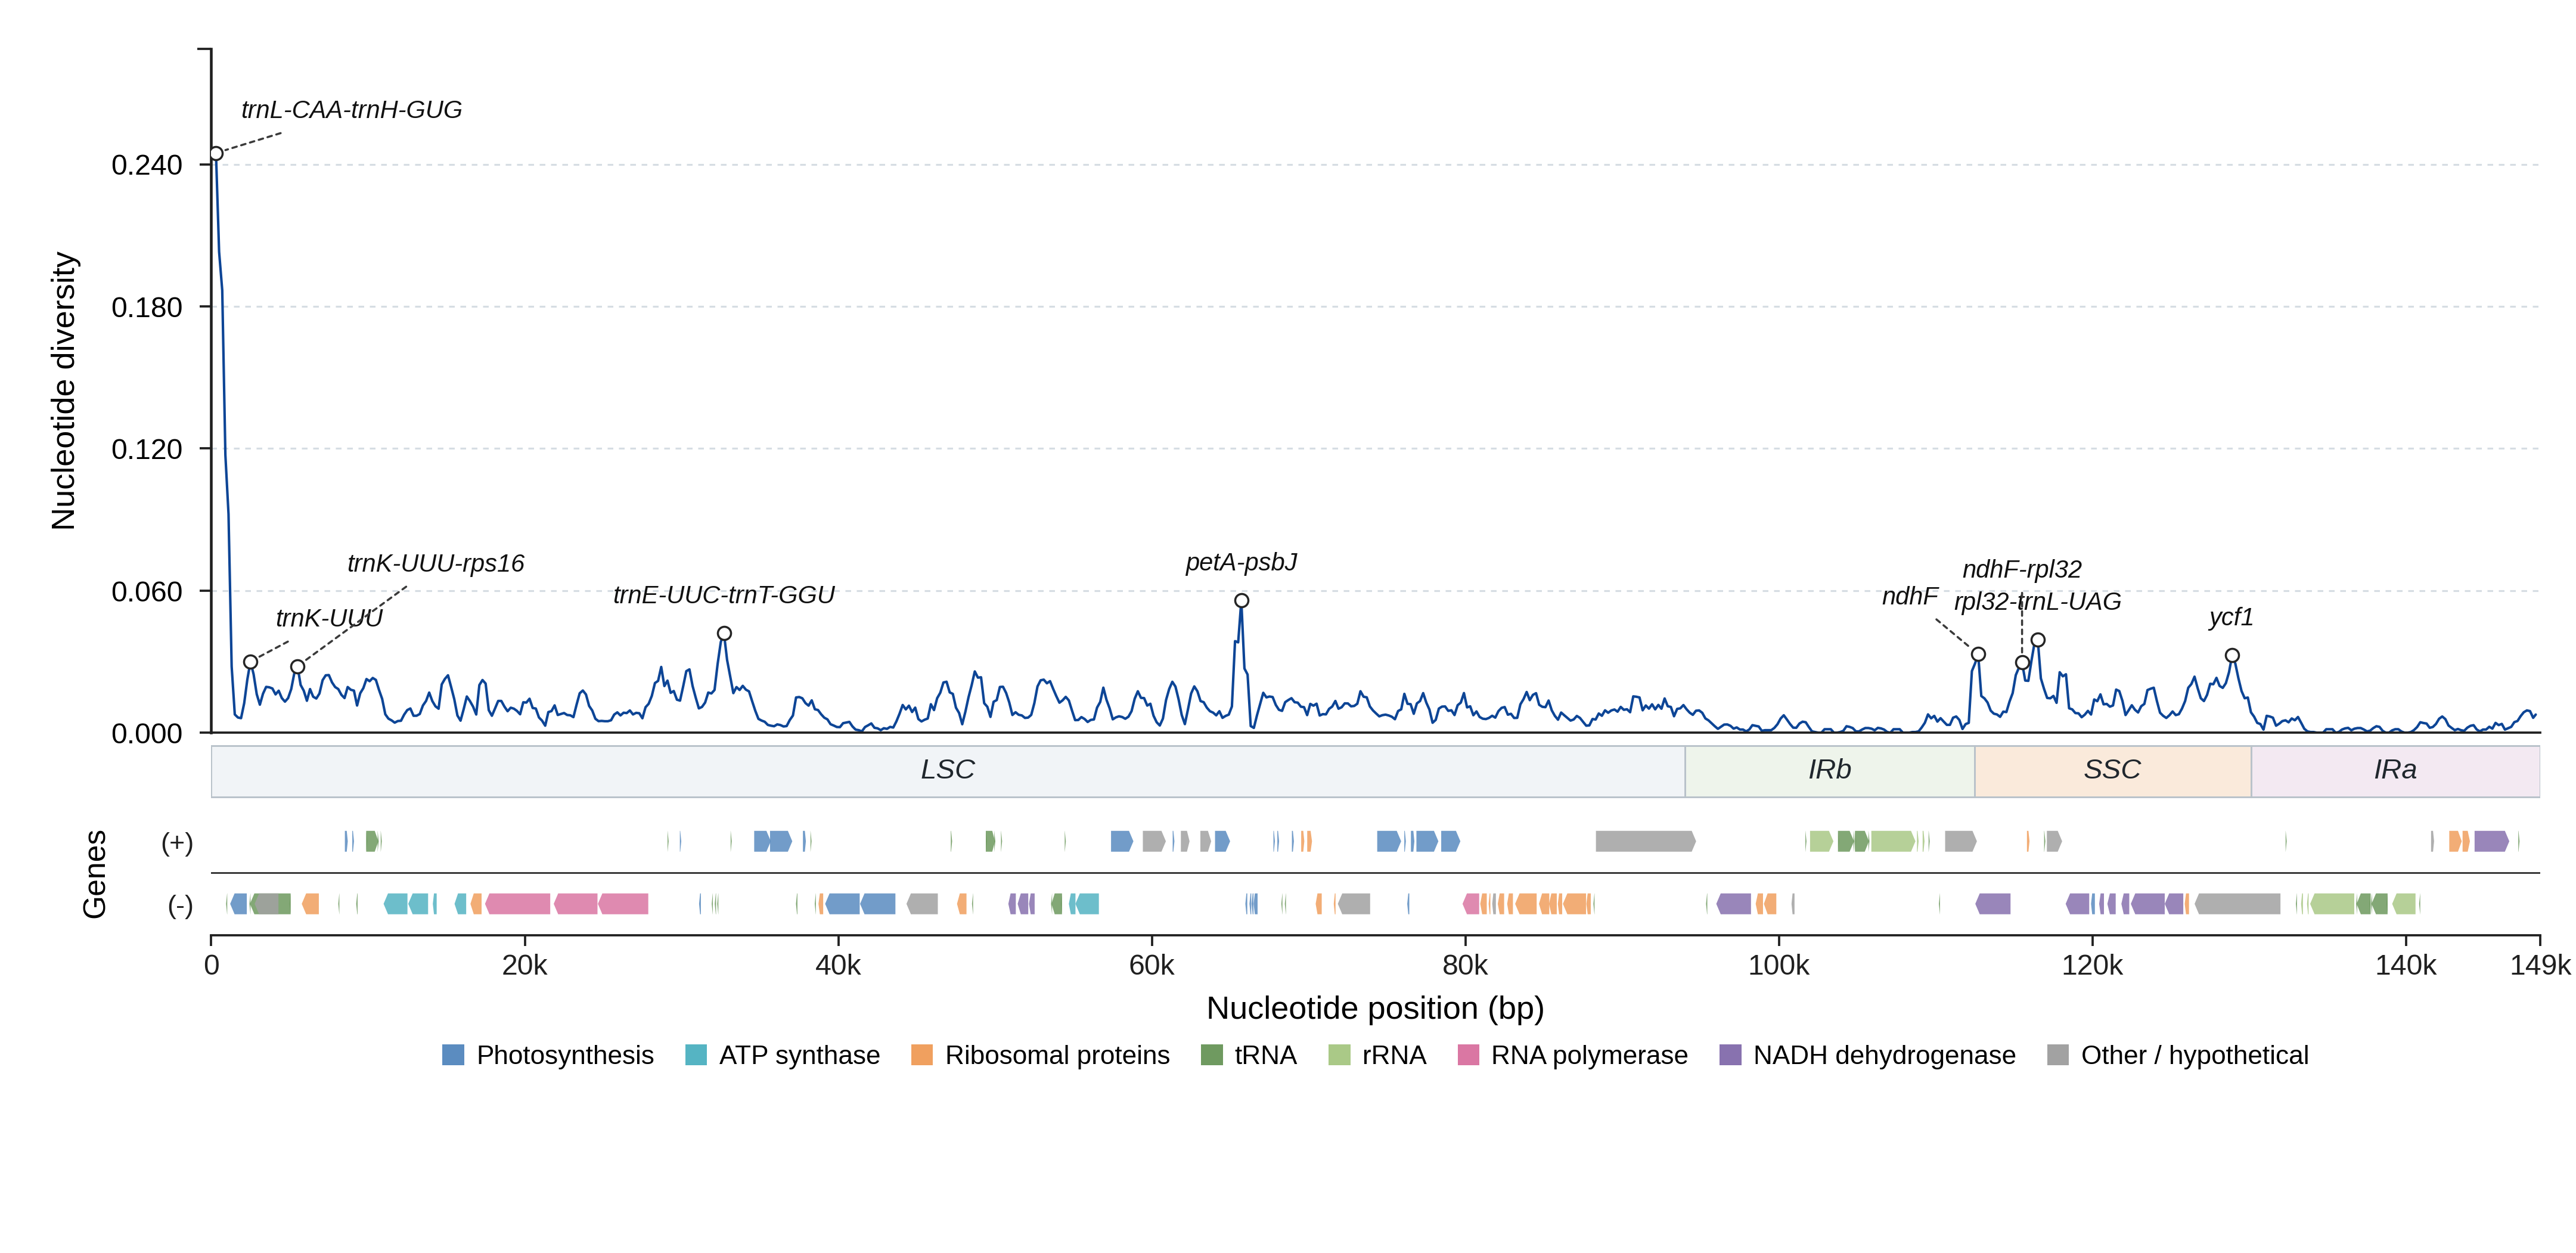
Task: Click the Genes track title
Action: 94,874
